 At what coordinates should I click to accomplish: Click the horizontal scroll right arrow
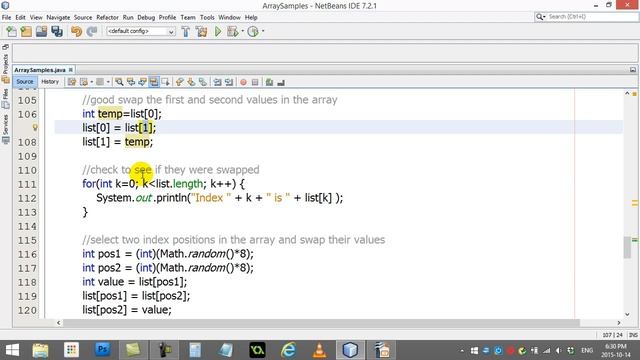[x=619, y=322]
